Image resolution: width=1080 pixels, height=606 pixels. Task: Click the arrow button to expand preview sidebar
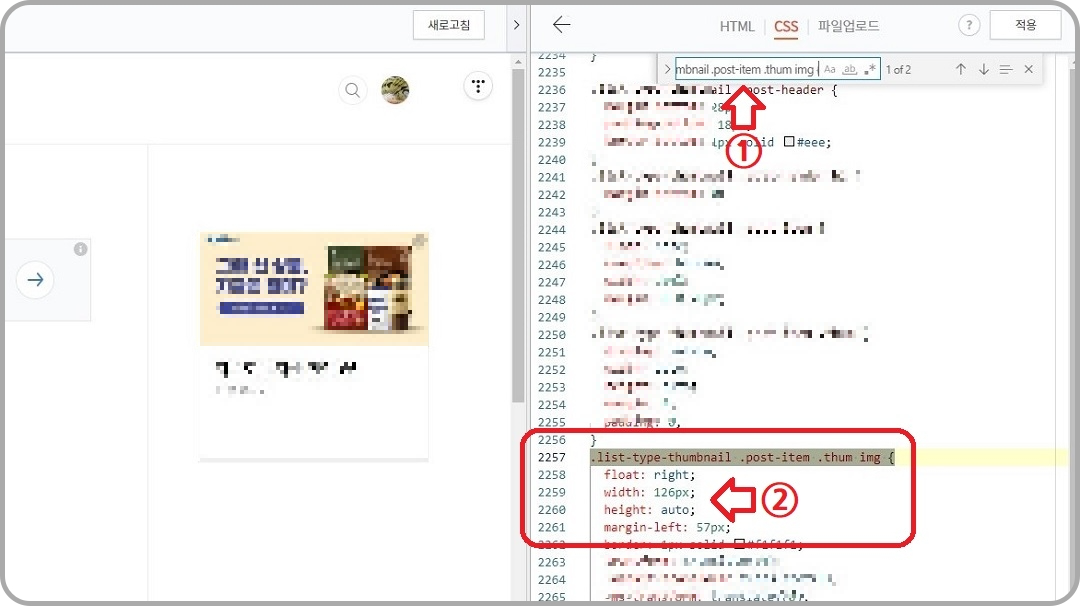[35, 280]
